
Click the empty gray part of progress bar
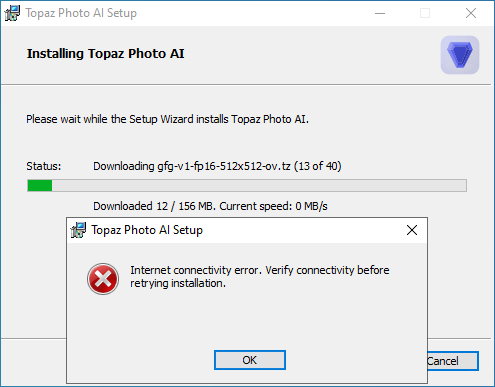[x=259, y=185]
